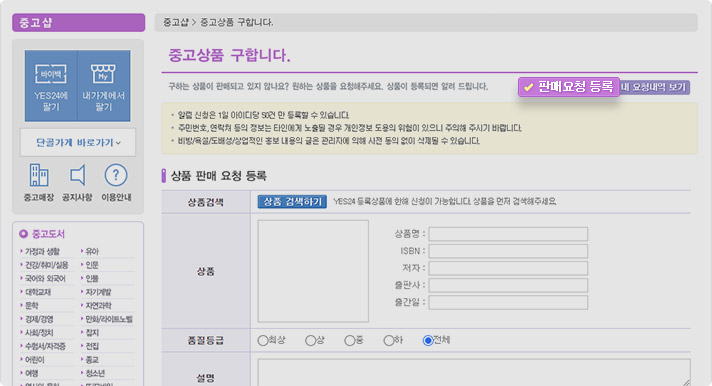Click the purple bullet icon beside 중고도서
This screenshot has width=712, height=386.
23,234
